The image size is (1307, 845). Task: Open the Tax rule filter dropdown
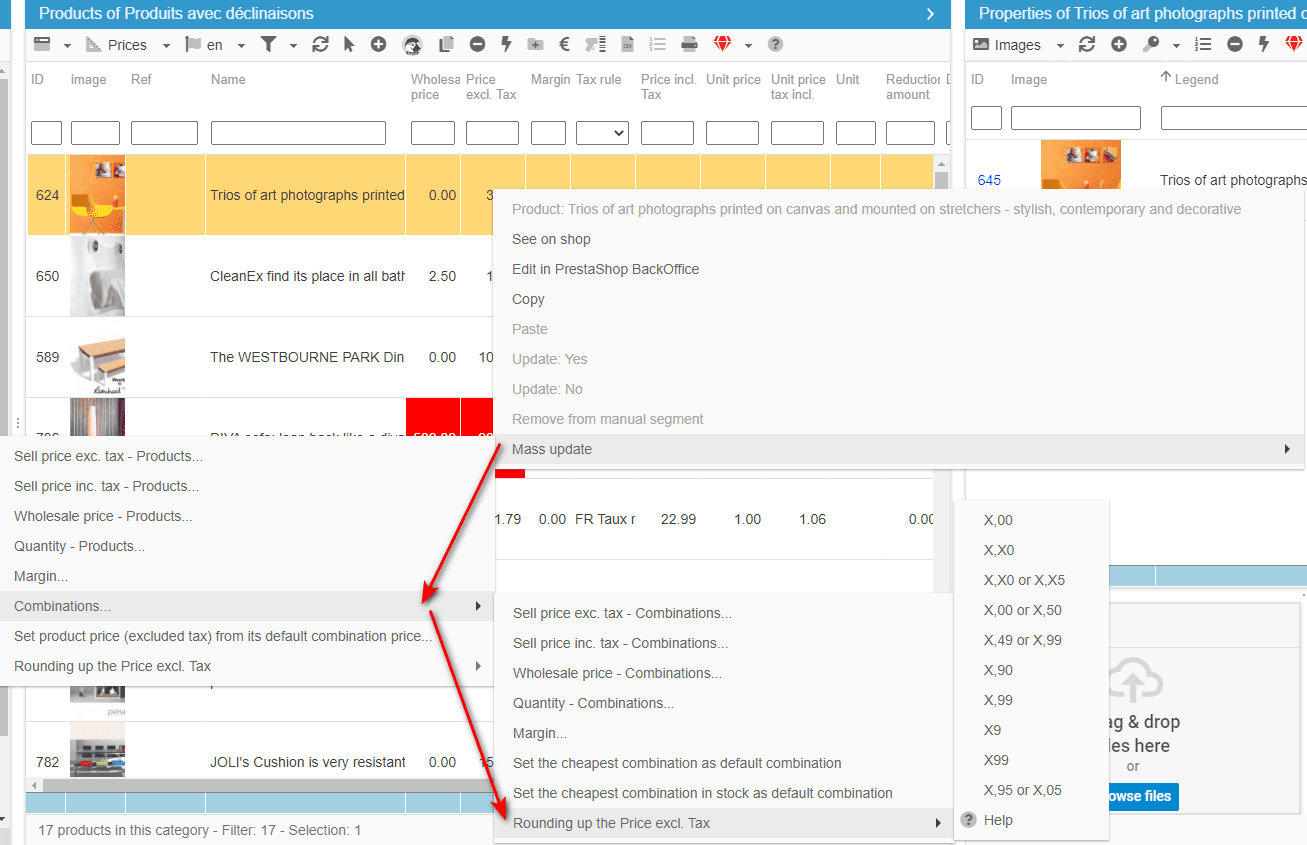602,133
